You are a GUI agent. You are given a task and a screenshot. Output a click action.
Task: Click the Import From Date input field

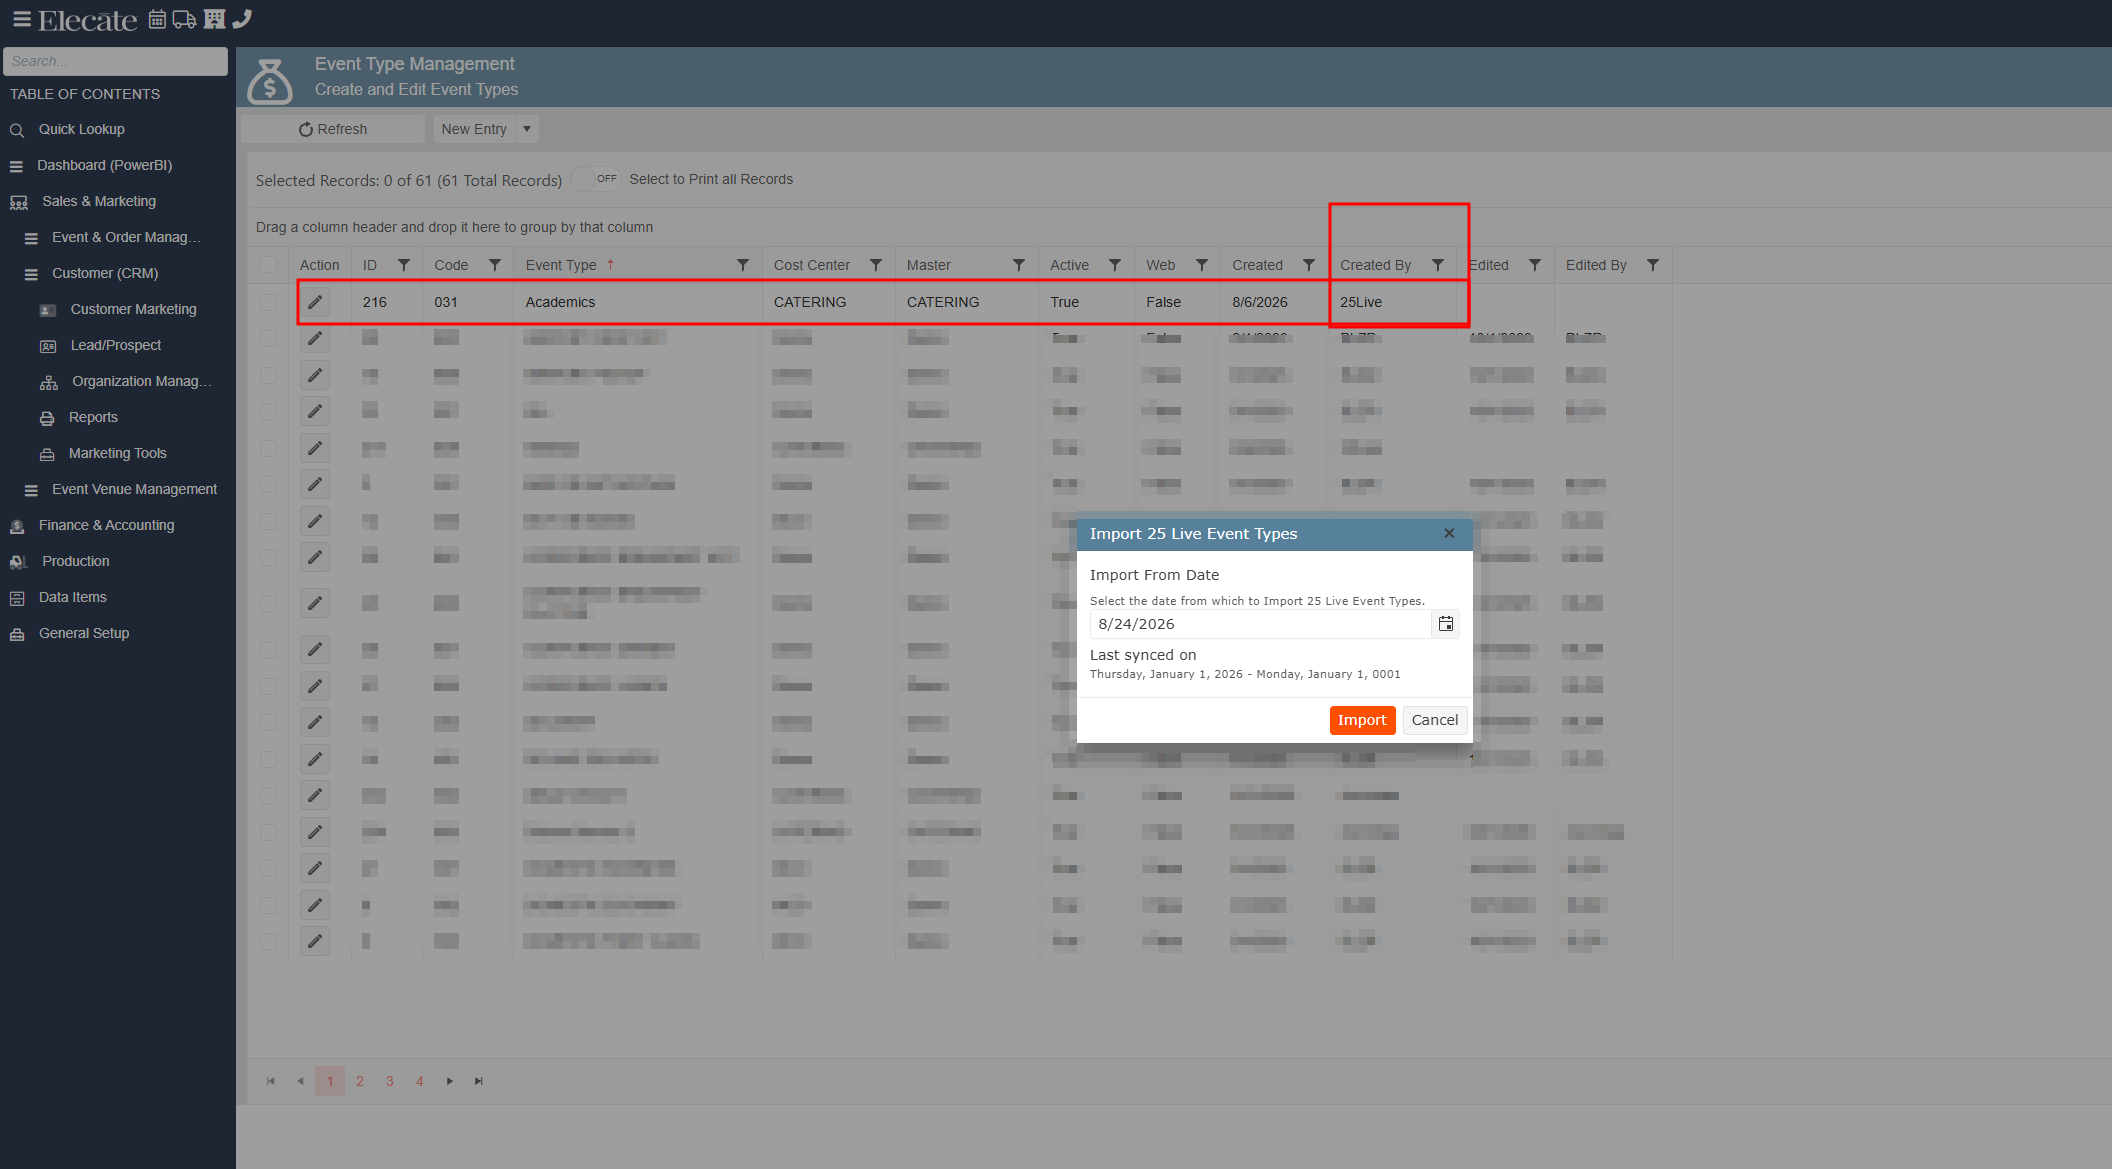(x=1261, y=624)
